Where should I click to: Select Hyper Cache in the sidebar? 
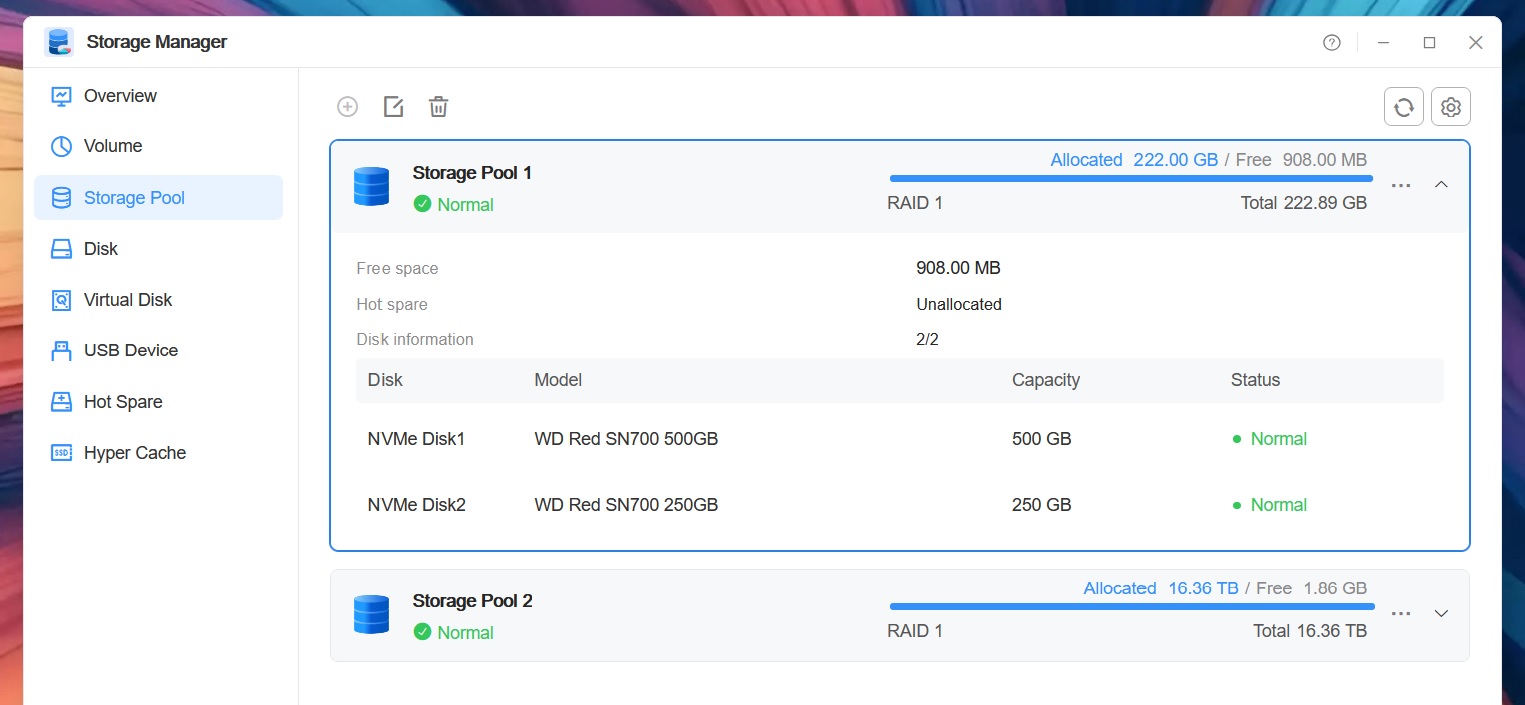pyautogui.click(x=158, y=453)
